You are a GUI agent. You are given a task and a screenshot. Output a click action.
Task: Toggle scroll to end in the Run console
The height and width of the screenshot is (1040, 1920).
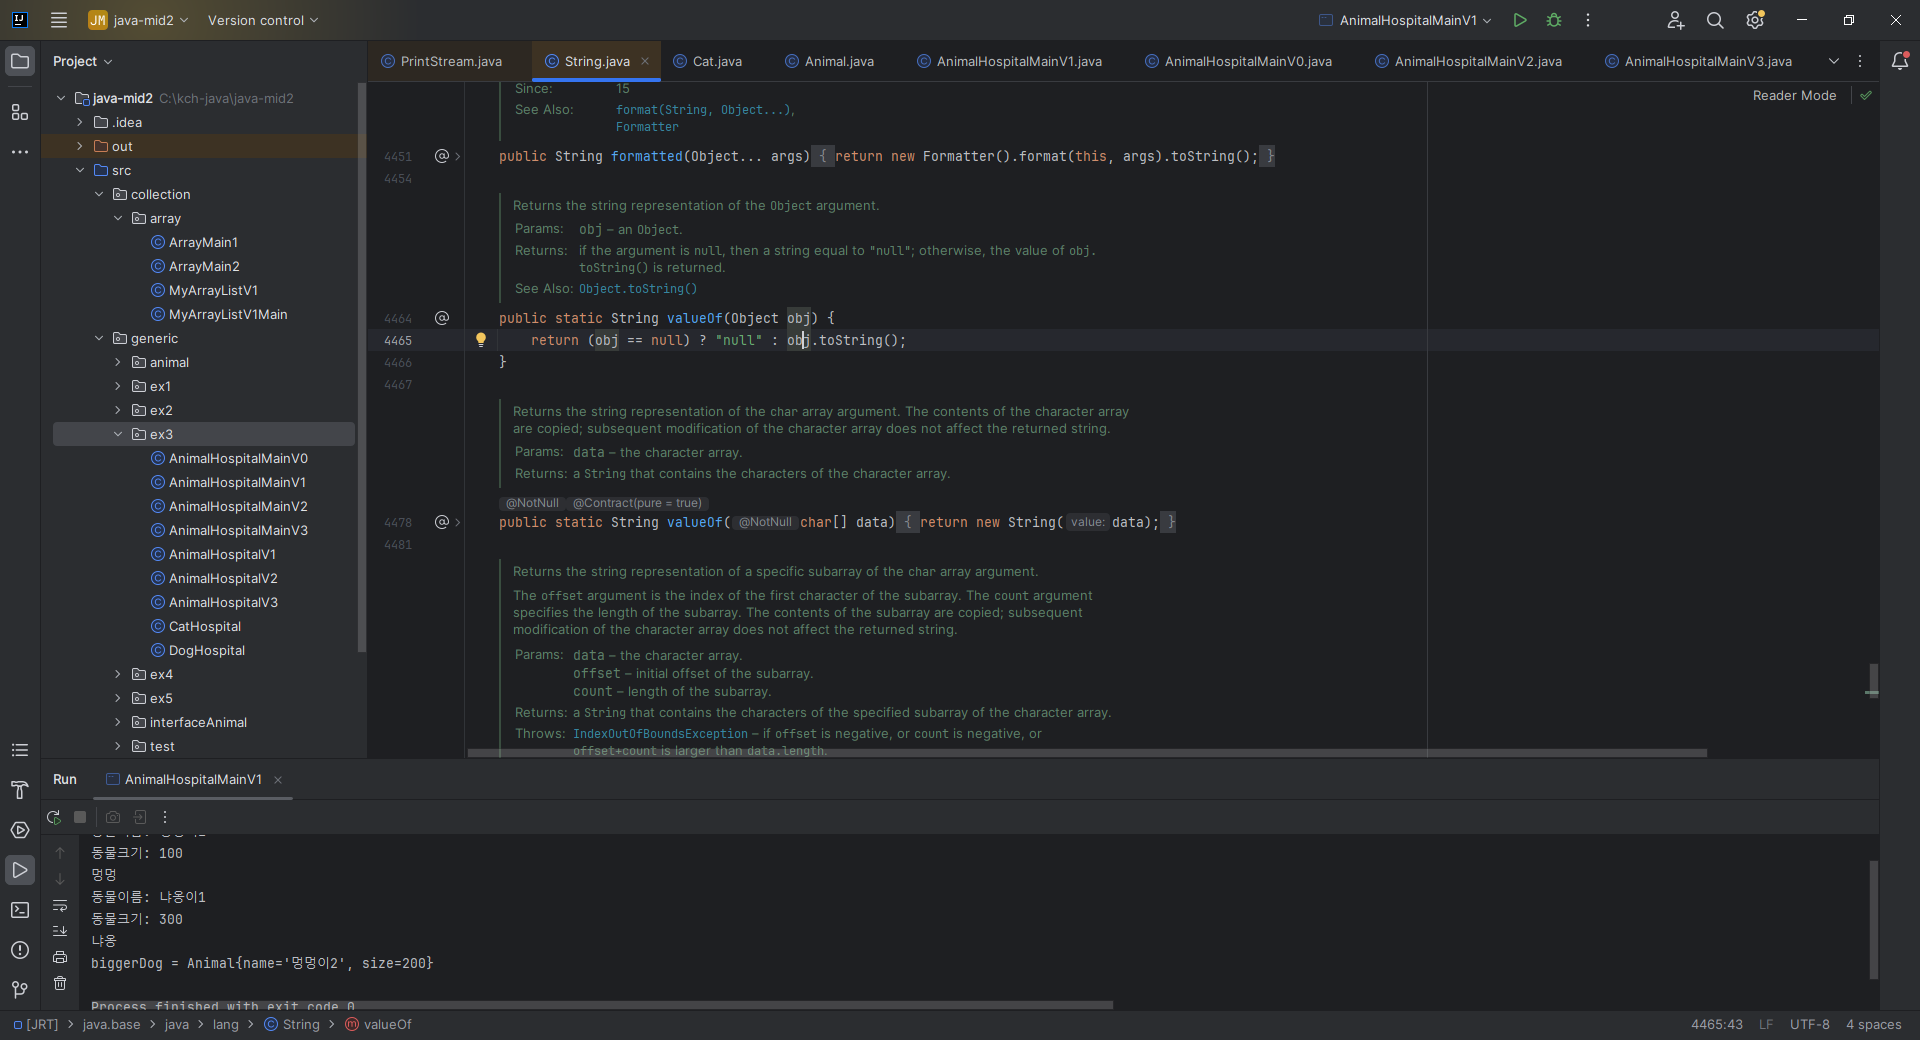[60, 931]
